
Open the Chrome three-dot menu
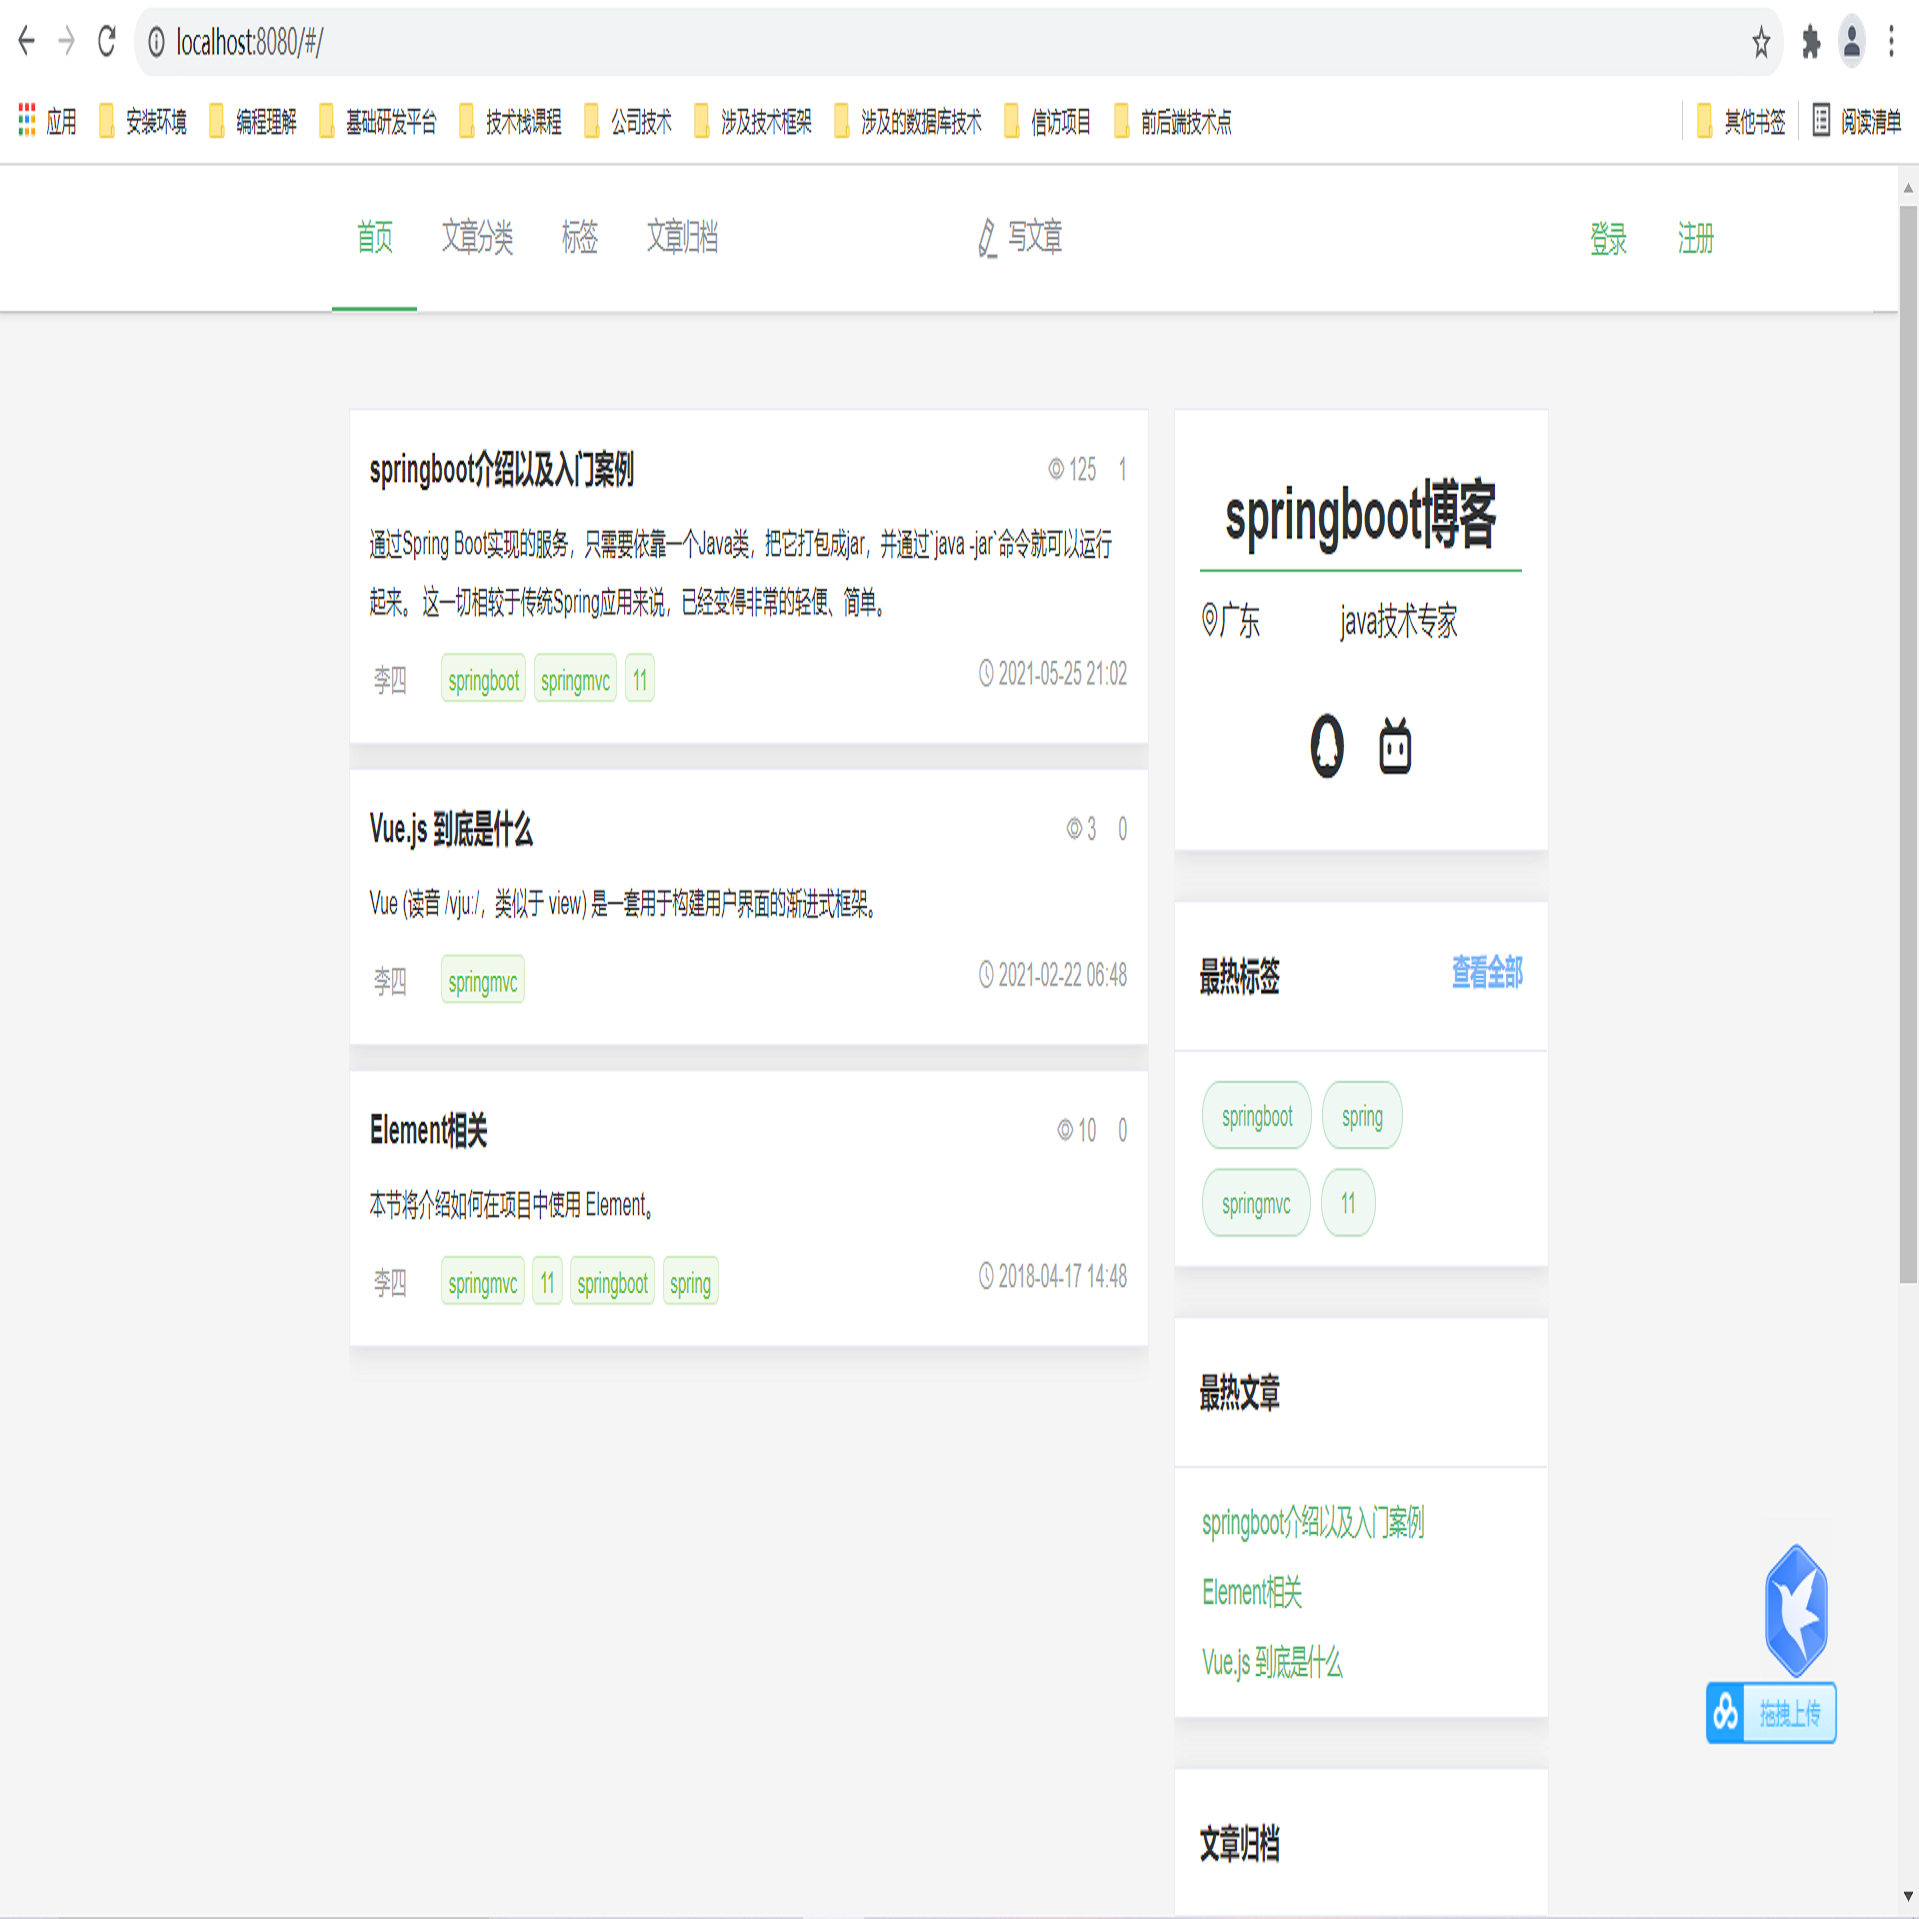click(x=1891, y=42)
